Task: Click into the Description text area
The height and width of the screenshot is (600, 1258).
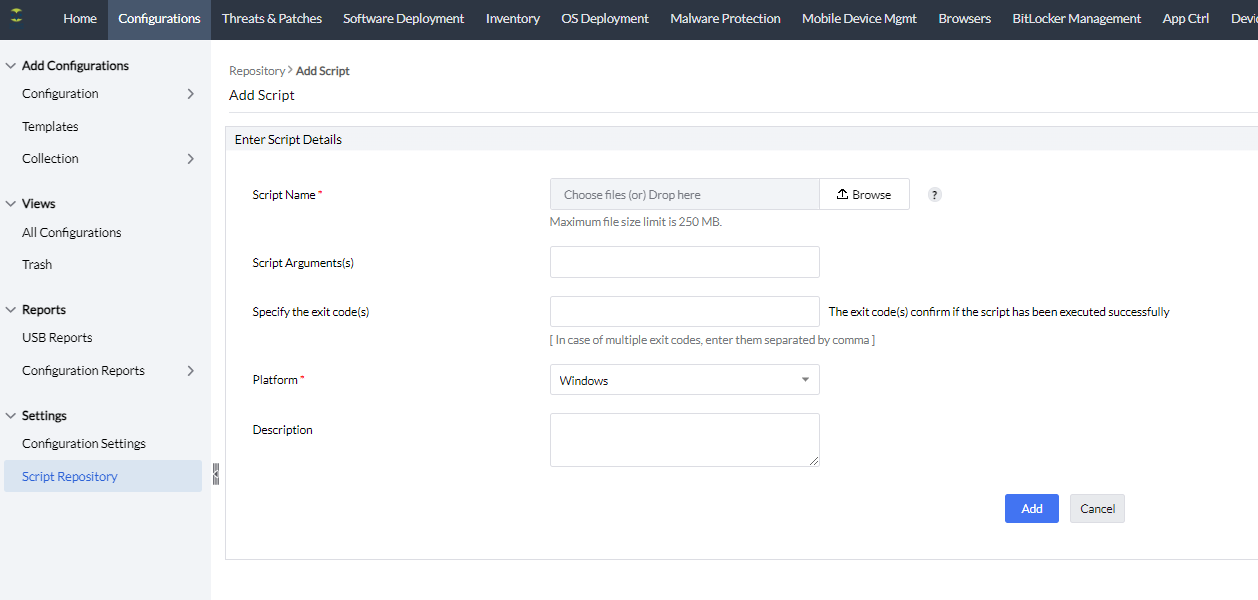Action: click(684, 440)
